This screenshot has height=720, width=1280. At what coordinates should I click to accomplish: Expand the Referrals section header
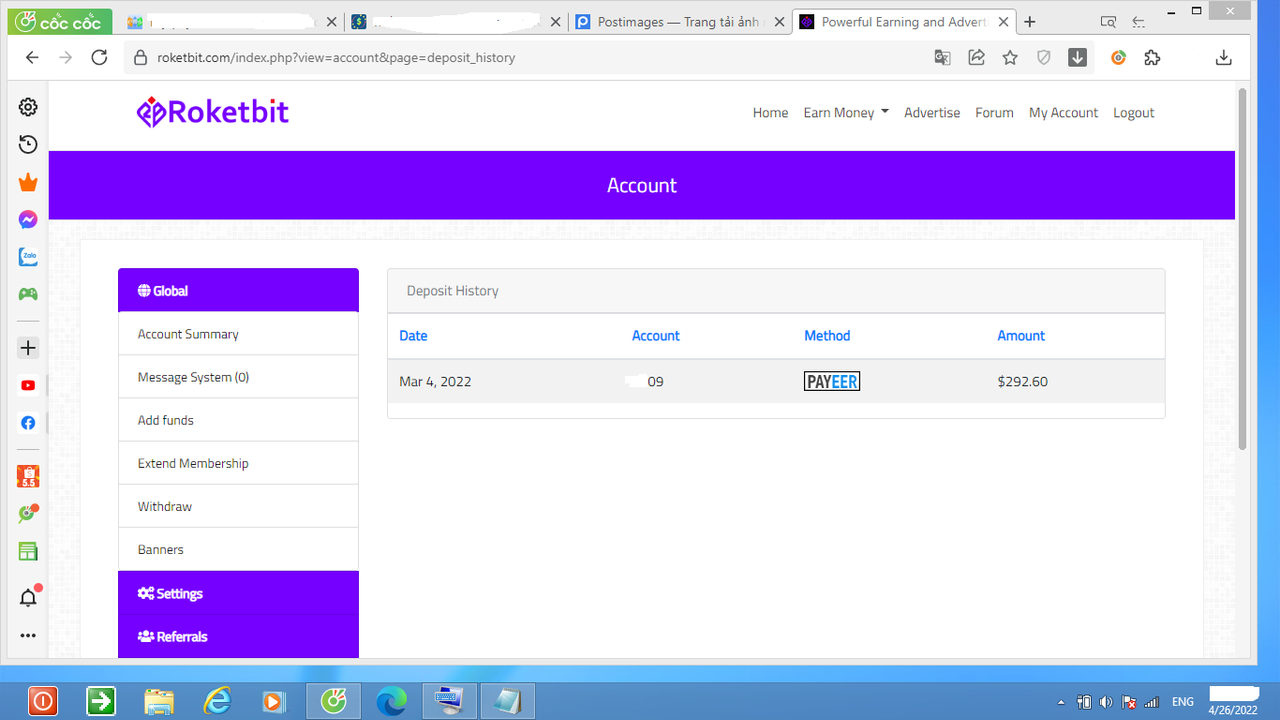pos(238,636)
